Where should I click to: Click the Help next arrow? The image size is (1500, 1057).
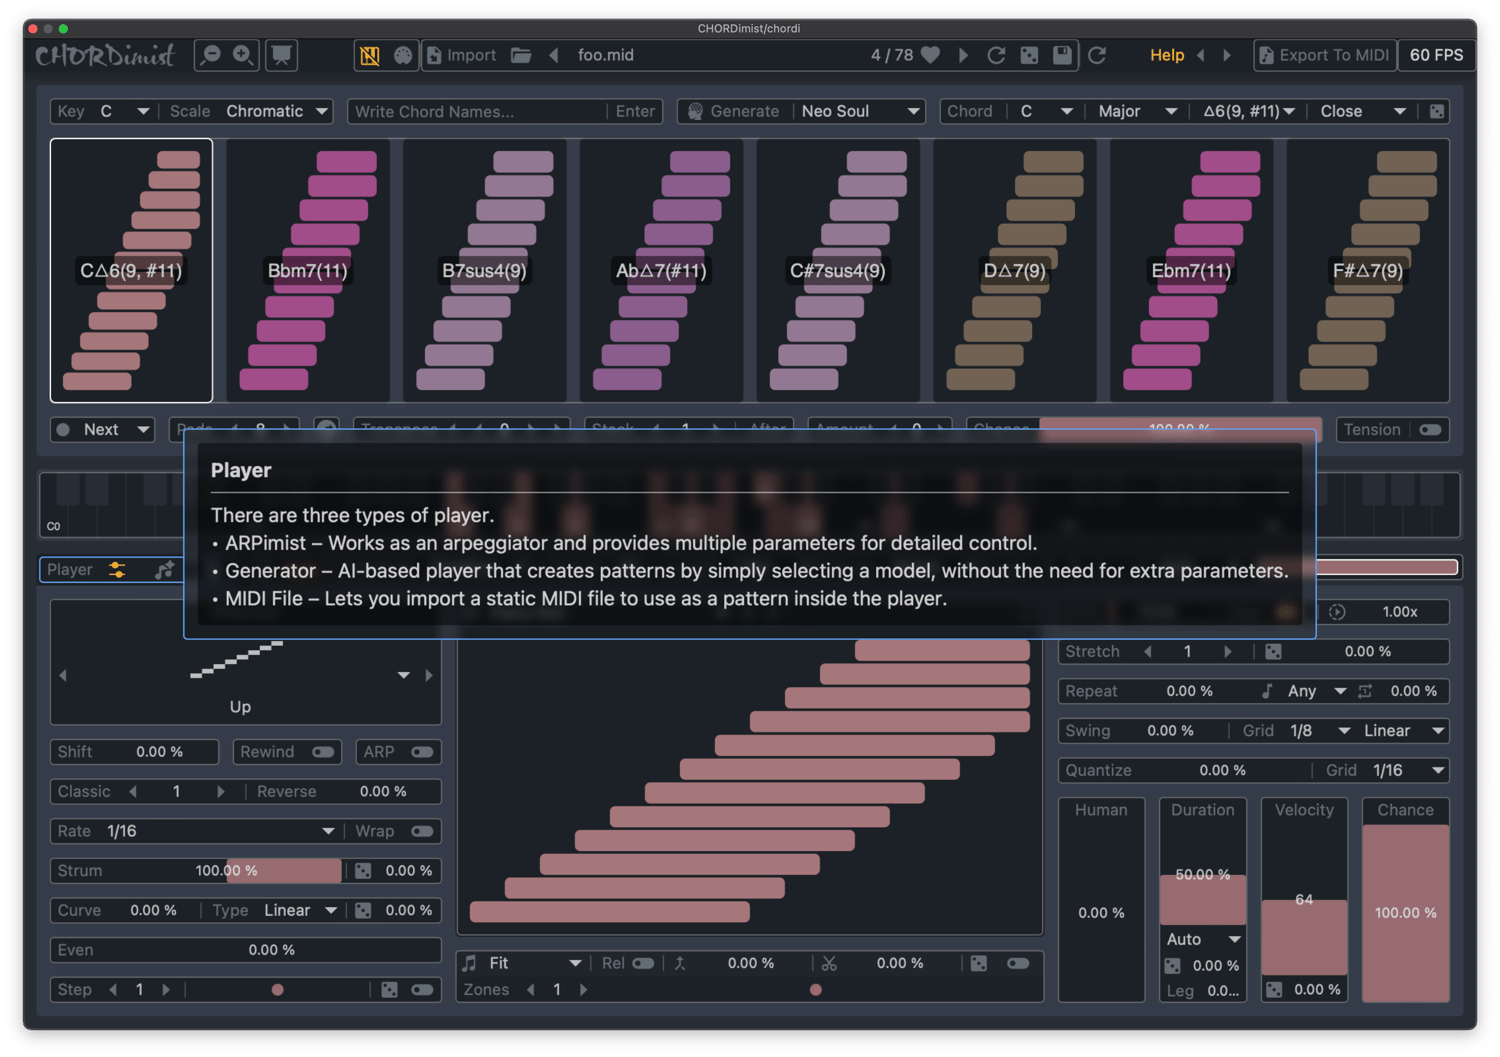click(x=1227, y=55)
